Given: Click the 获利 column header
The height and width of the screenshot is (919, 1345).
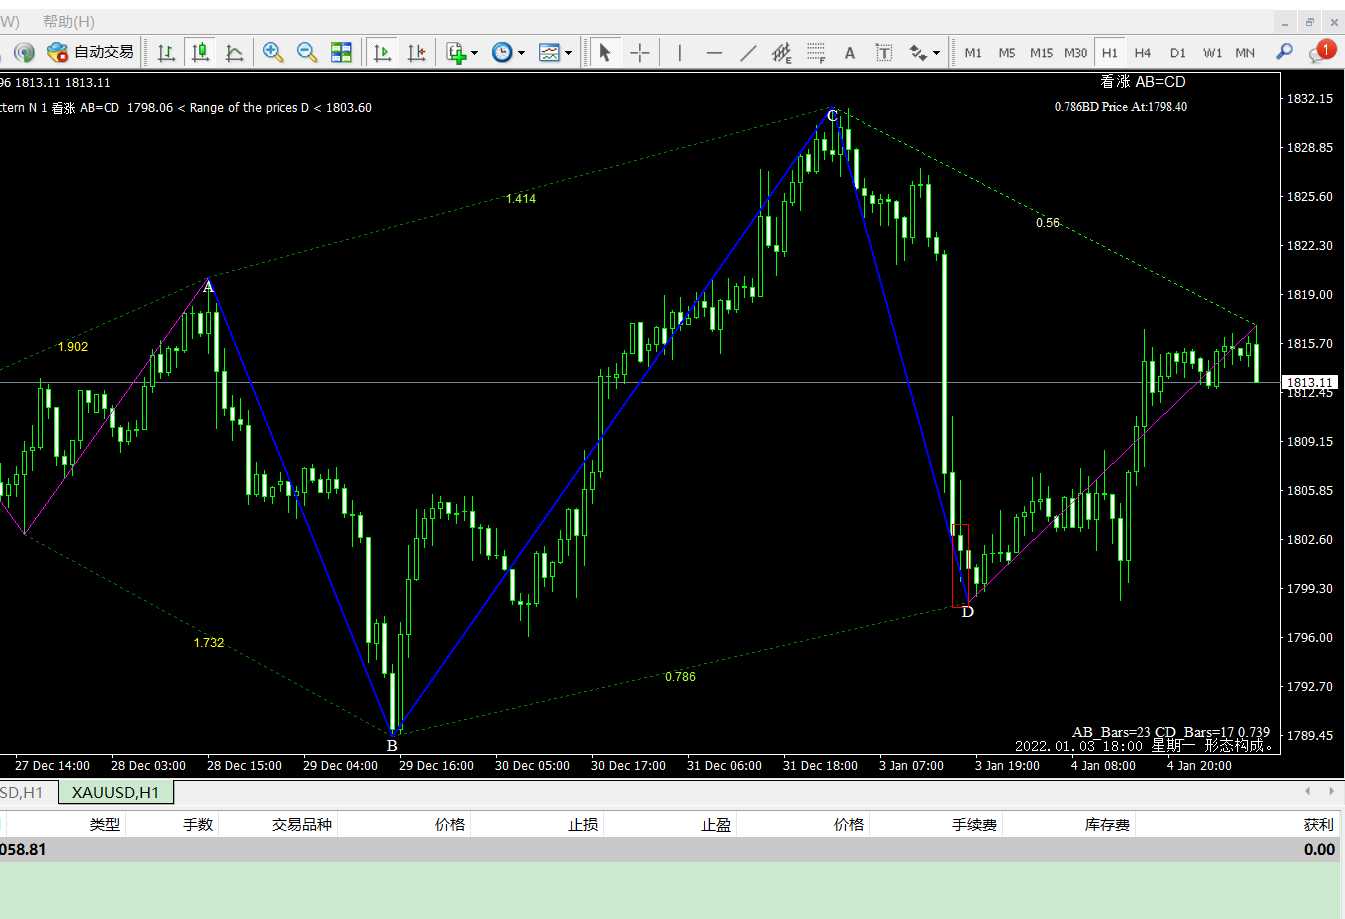Looking at the screenshot, I should pyautogui.click(x=1319, y=824).
